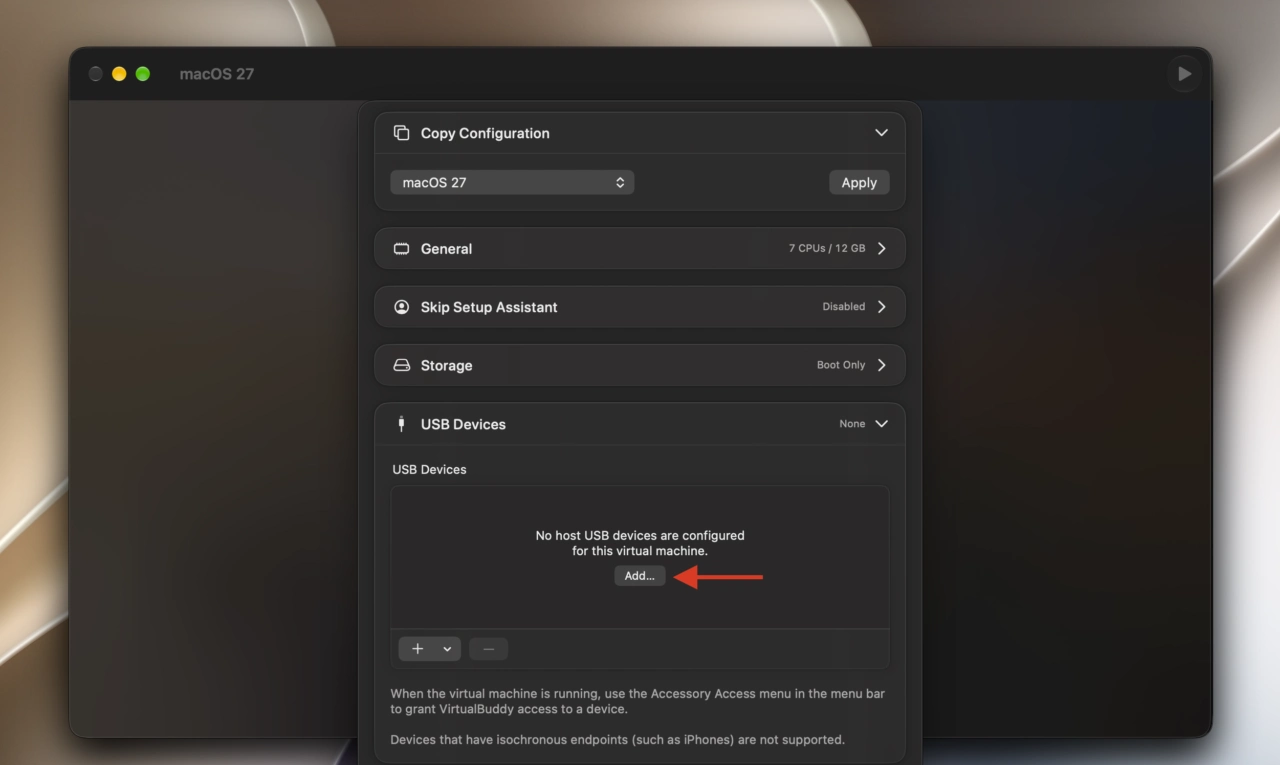Click the Skip Setup Assistant person icon
Screen dimensions: 1280x765
click(402, 307)
